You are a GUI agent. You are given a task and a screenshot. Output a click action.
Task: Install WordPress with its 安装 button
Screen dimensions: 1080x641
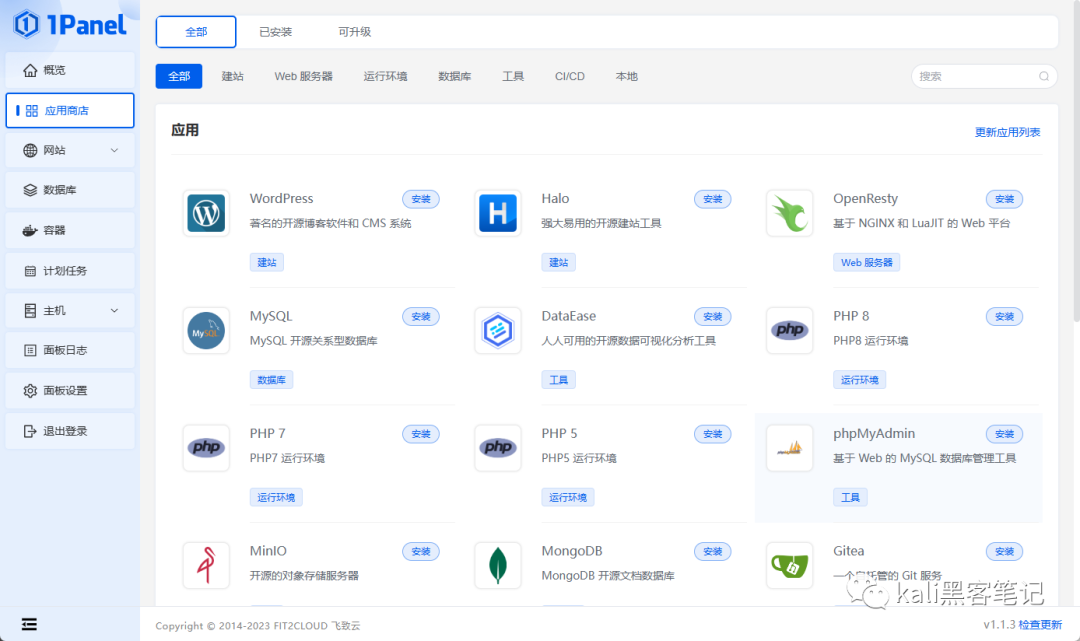pyautogui.click(x=421, y=199)
